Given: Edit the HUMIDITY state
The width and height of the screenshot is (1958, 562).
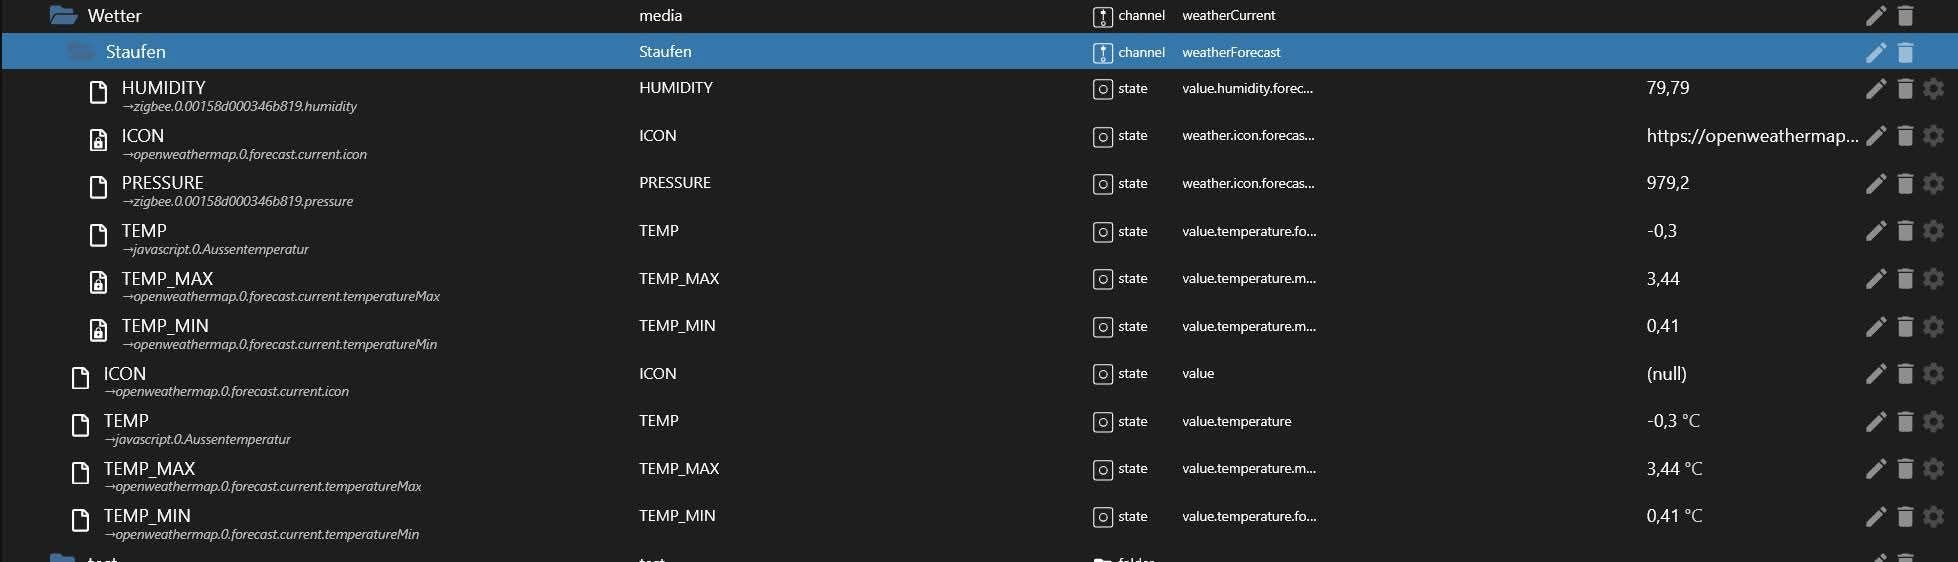Looking at the screenshot, I should (x=1876, y=89).
